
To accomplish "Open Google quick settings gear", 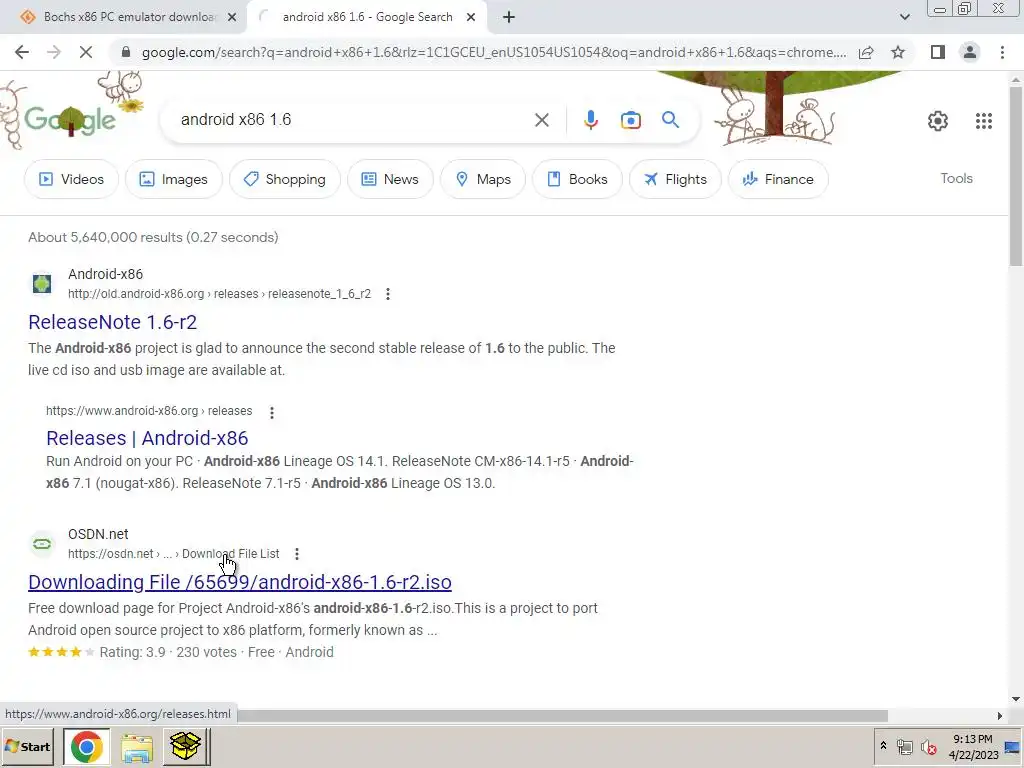I will (x=938, y=121).
